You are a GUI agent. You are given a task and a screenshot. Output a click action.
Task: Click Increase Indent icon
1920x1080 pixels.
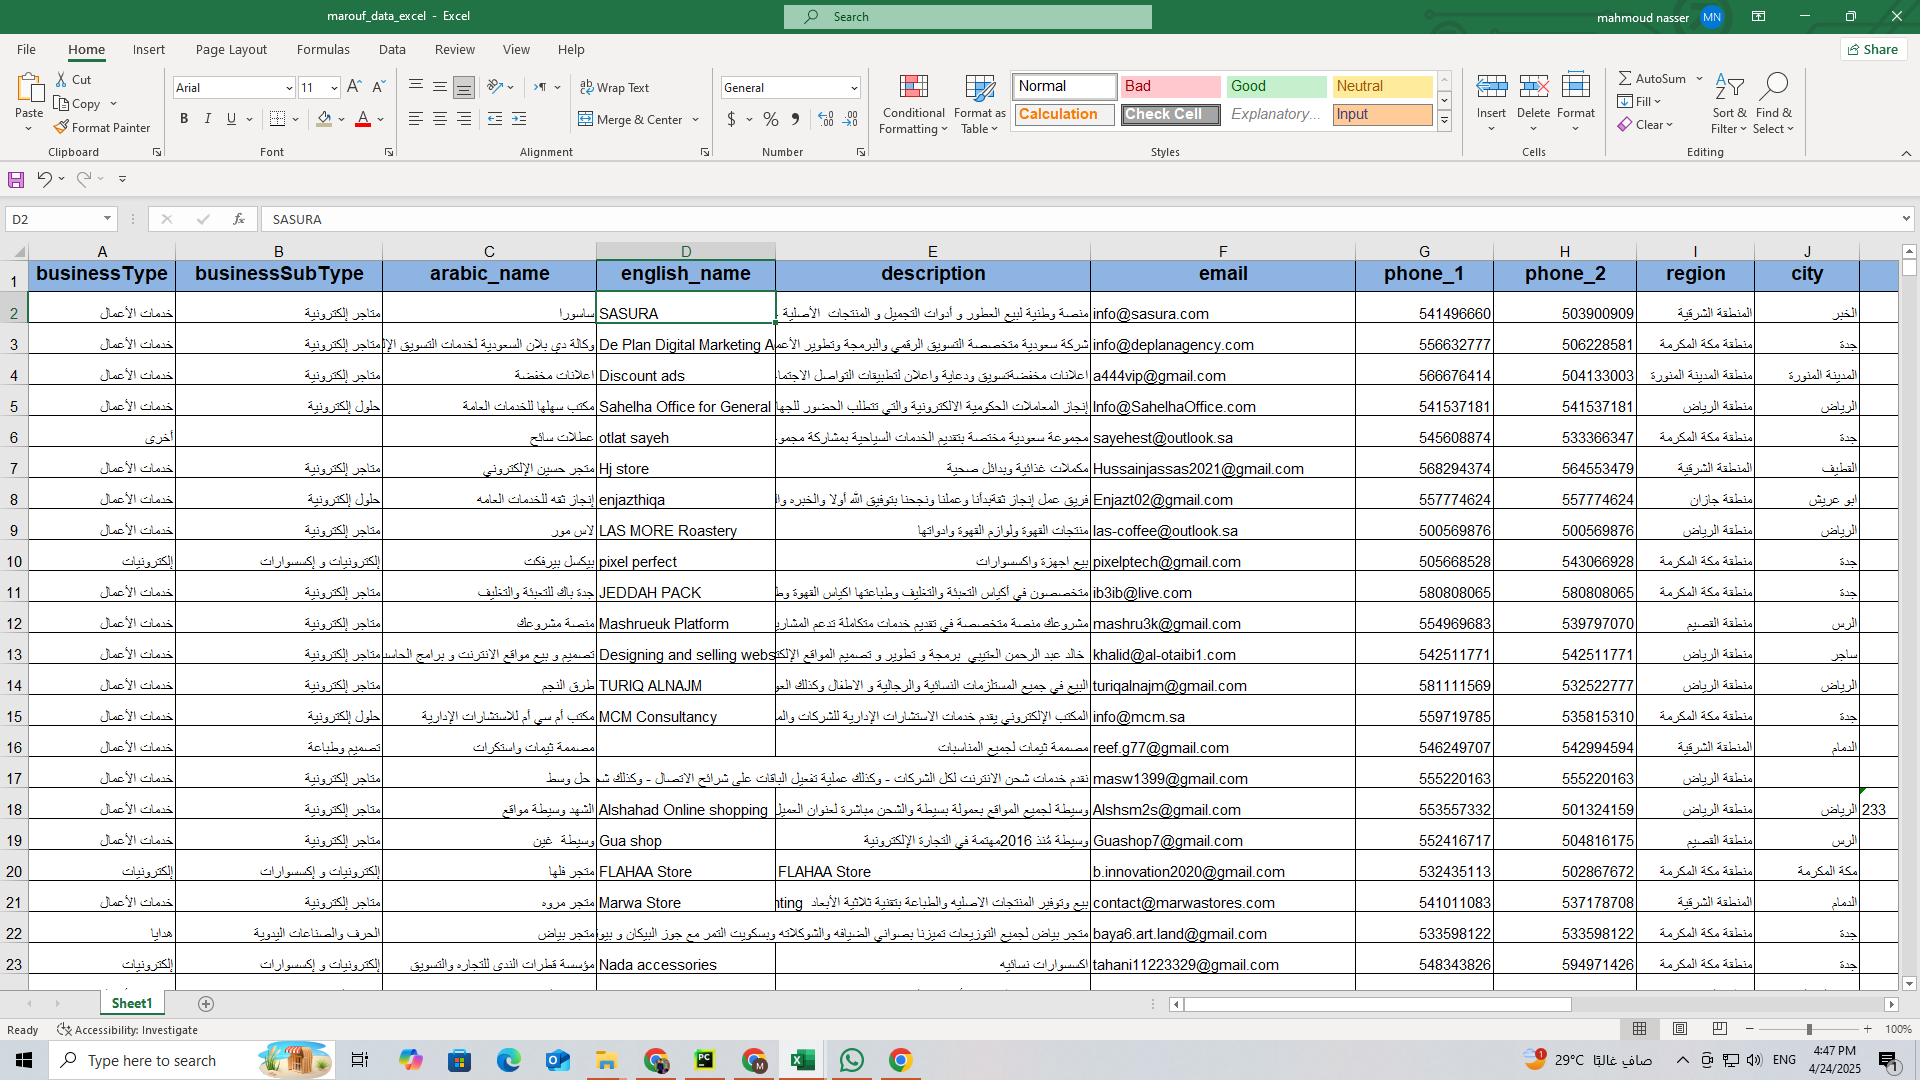519,119
